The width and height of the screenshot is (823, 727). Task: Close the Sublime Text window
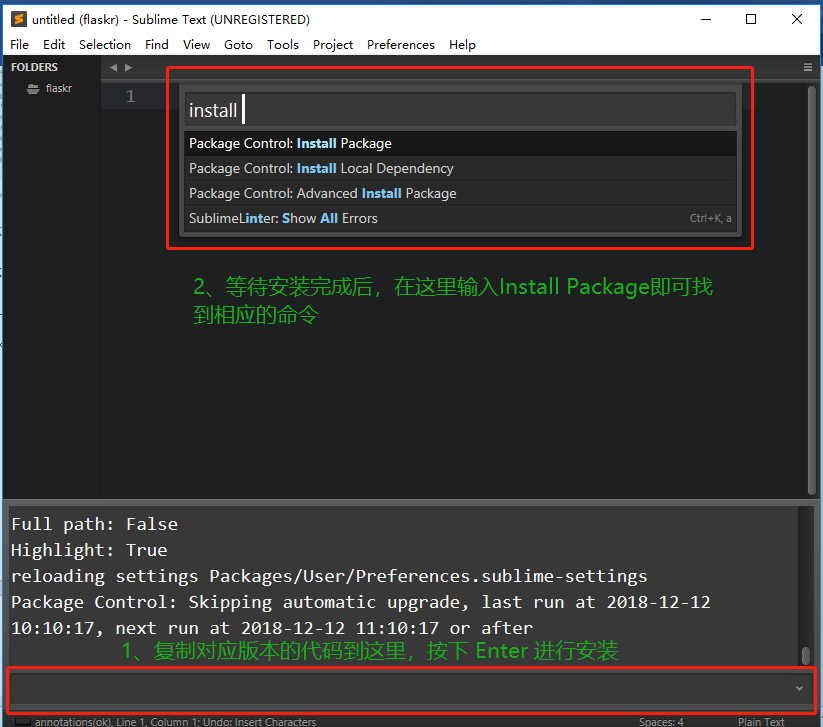[797, 19]
